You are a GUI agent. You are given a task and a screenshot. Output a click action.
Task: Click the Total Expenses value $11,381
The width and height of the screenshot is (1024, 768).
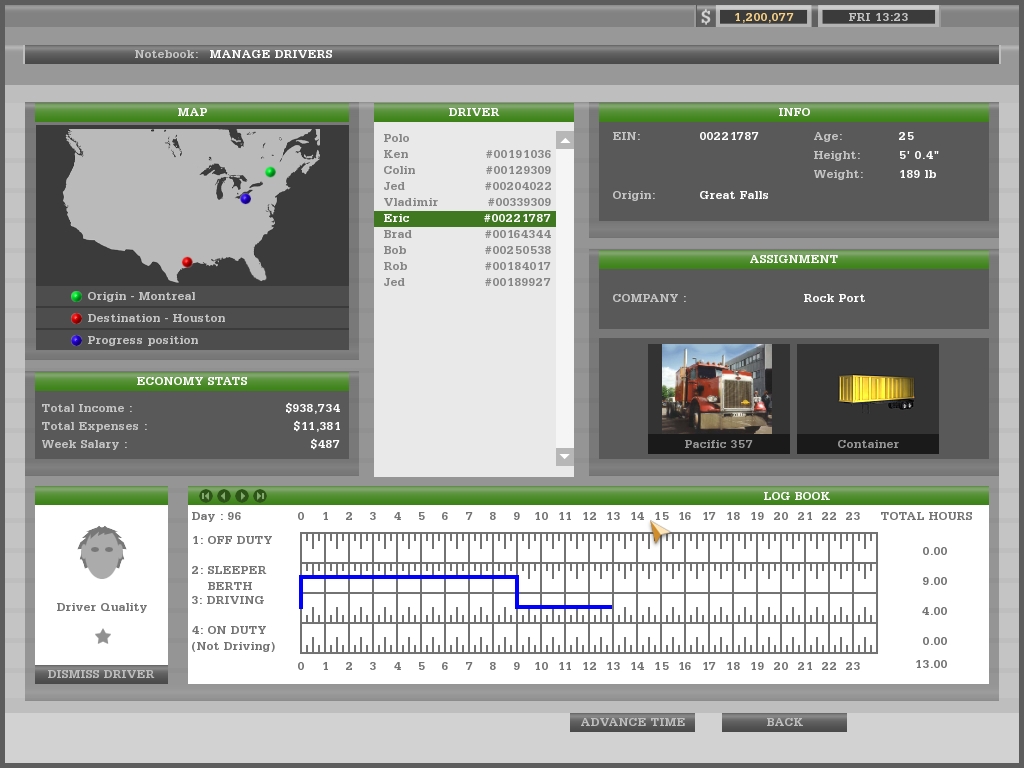[x=317, y=426]
